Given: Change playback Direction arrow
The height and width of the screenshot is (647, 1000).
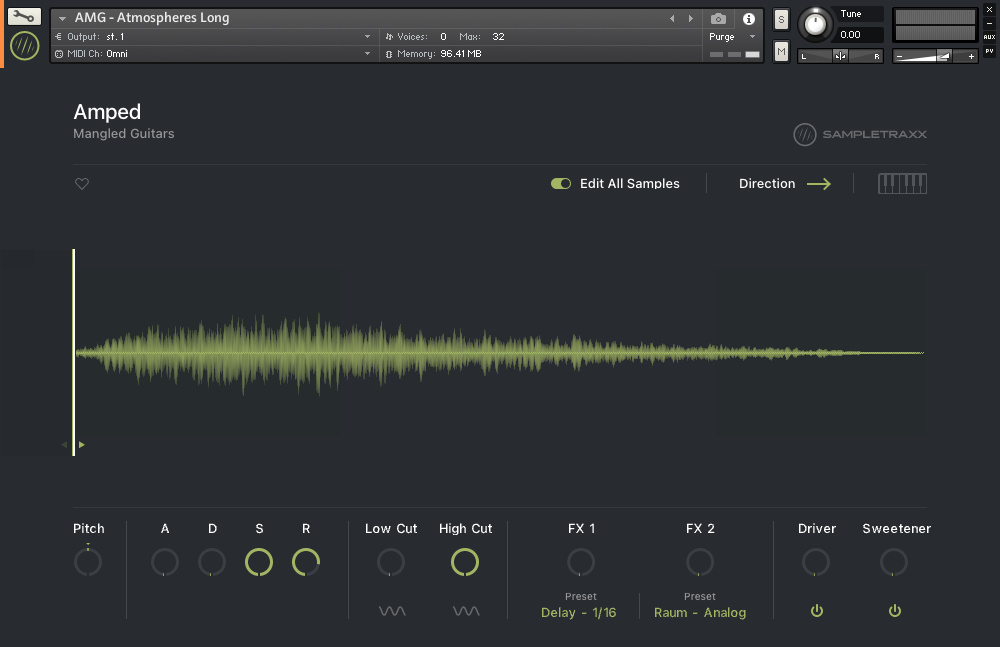Looking at the screenshot, I should point(819,184).
